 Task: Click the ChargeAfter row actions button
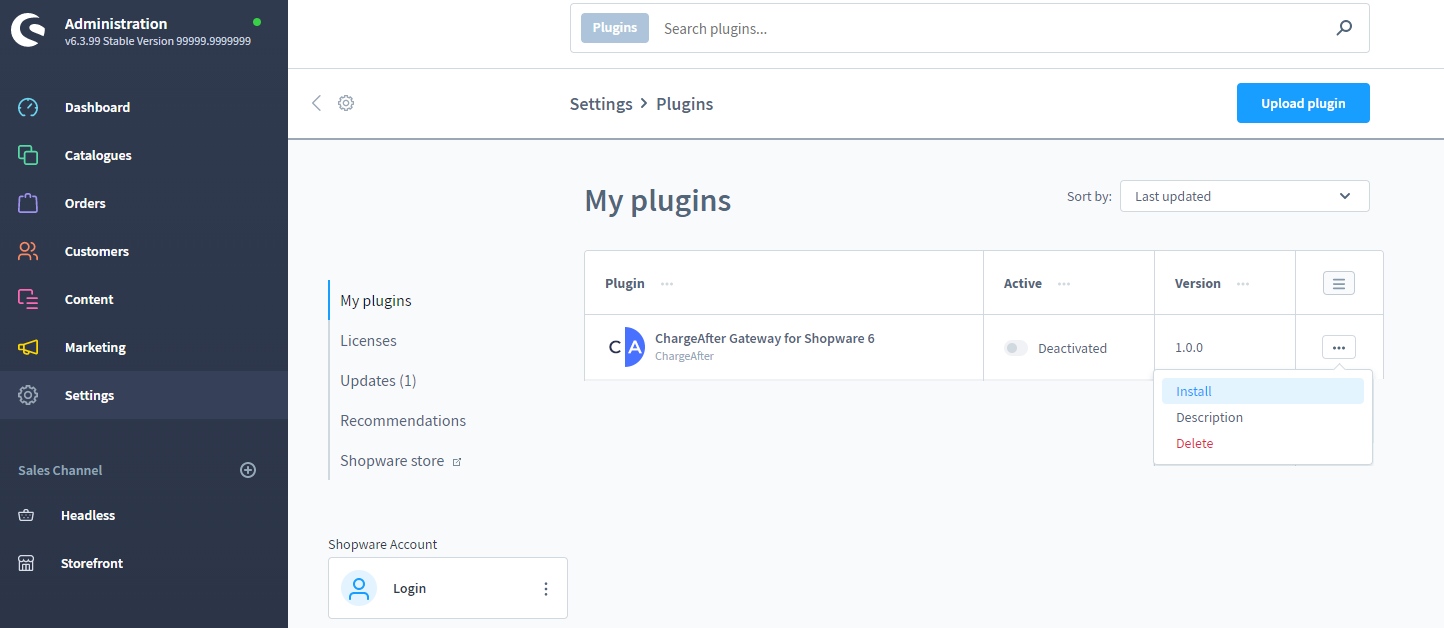pos(1339,347)
